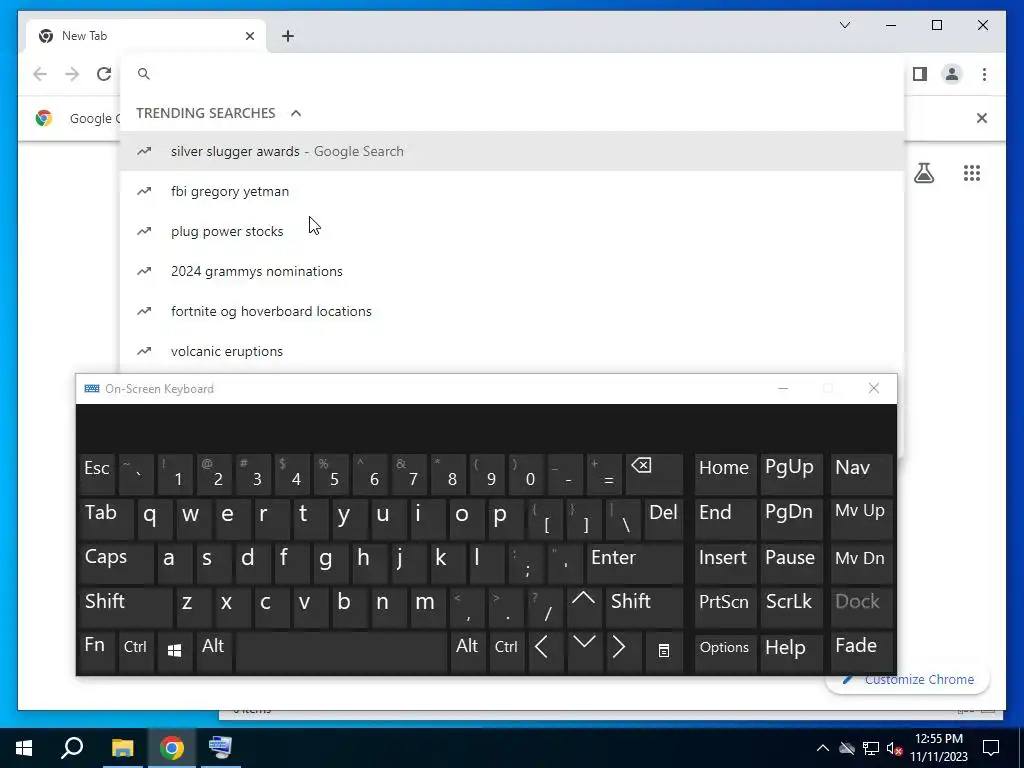Select 'fortnite og hoverboard locations' suggestion

(x=512, y=311)
